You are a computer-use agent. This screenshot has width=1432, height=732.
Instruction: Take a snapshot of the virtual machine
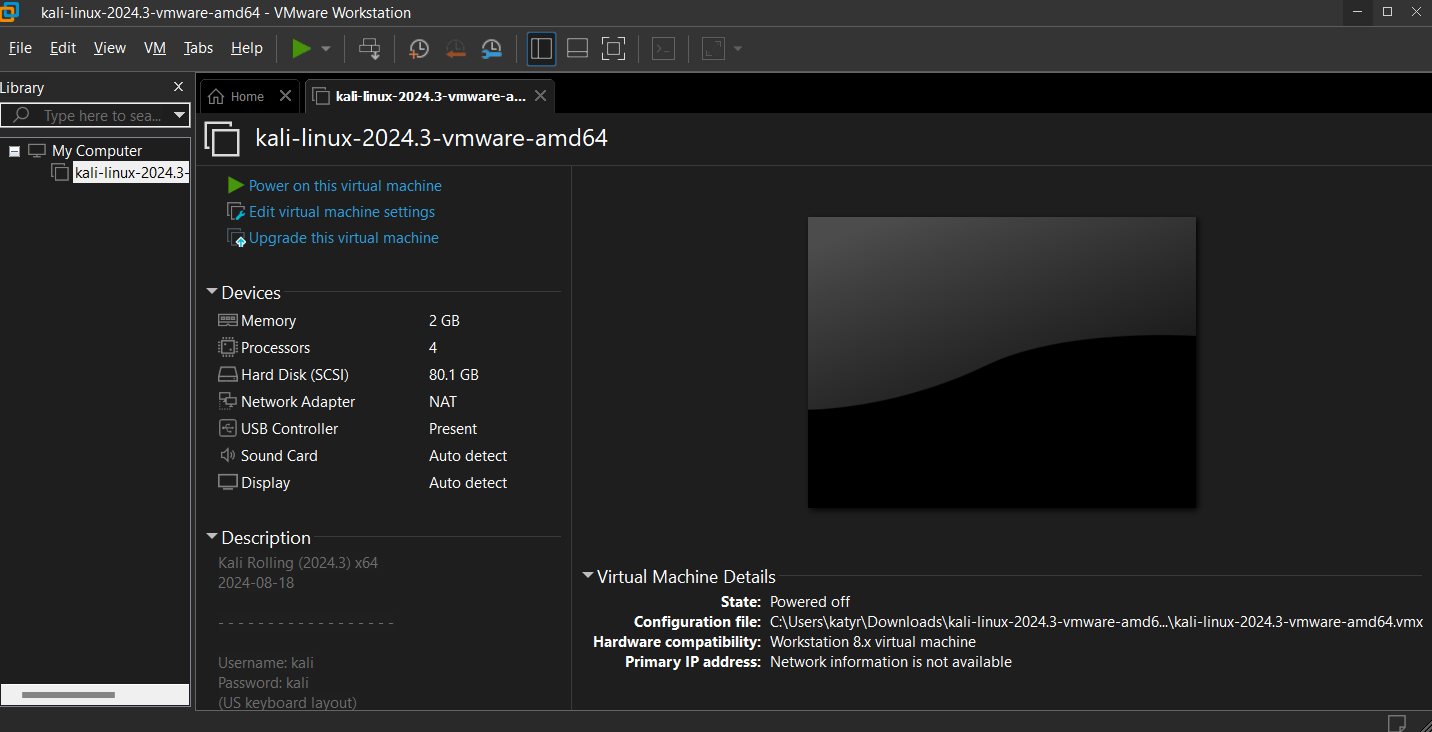click(x=419, y=48)
